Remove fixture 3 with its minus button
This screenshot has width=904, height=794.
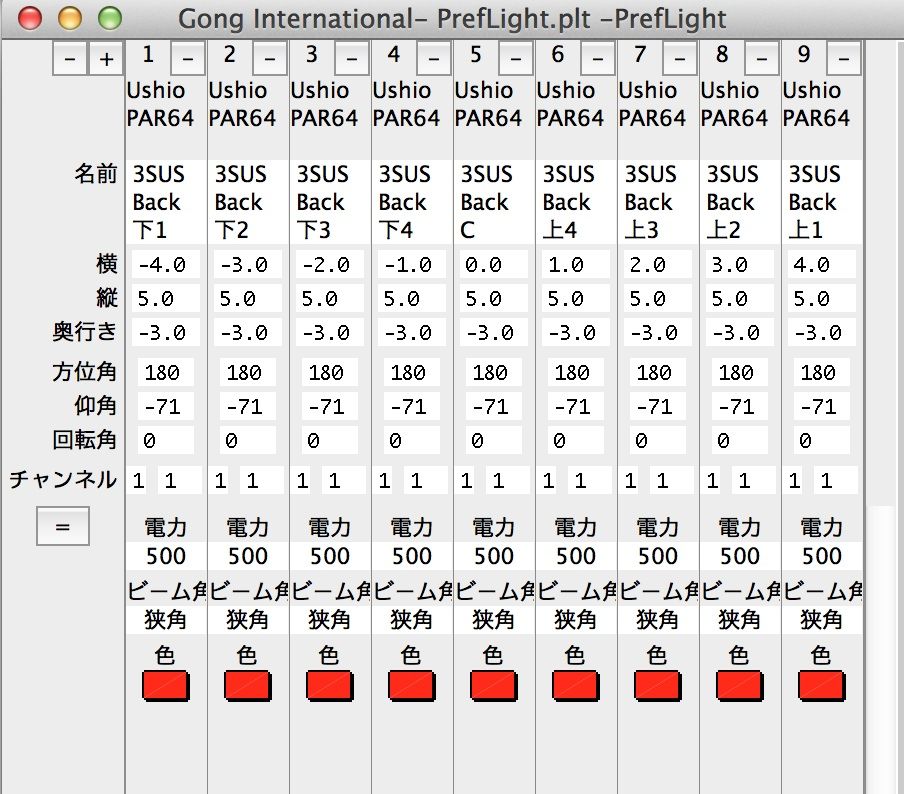(352, 58)
